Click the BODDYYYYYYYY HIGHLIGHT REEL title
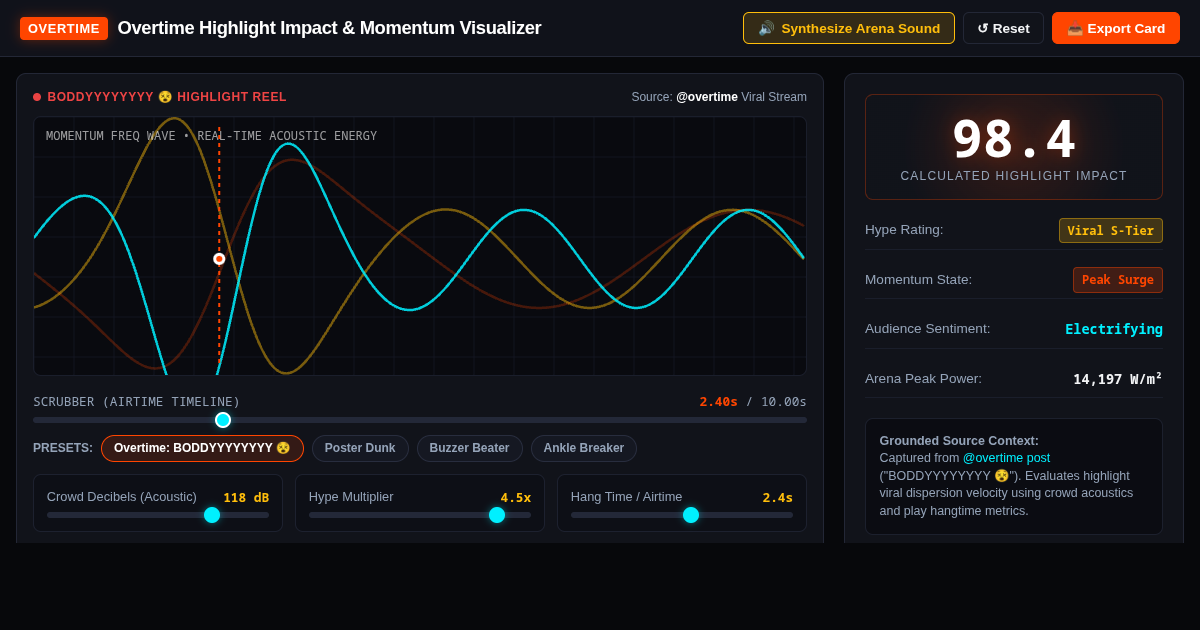1200x630 pixels. click(167, 97)
